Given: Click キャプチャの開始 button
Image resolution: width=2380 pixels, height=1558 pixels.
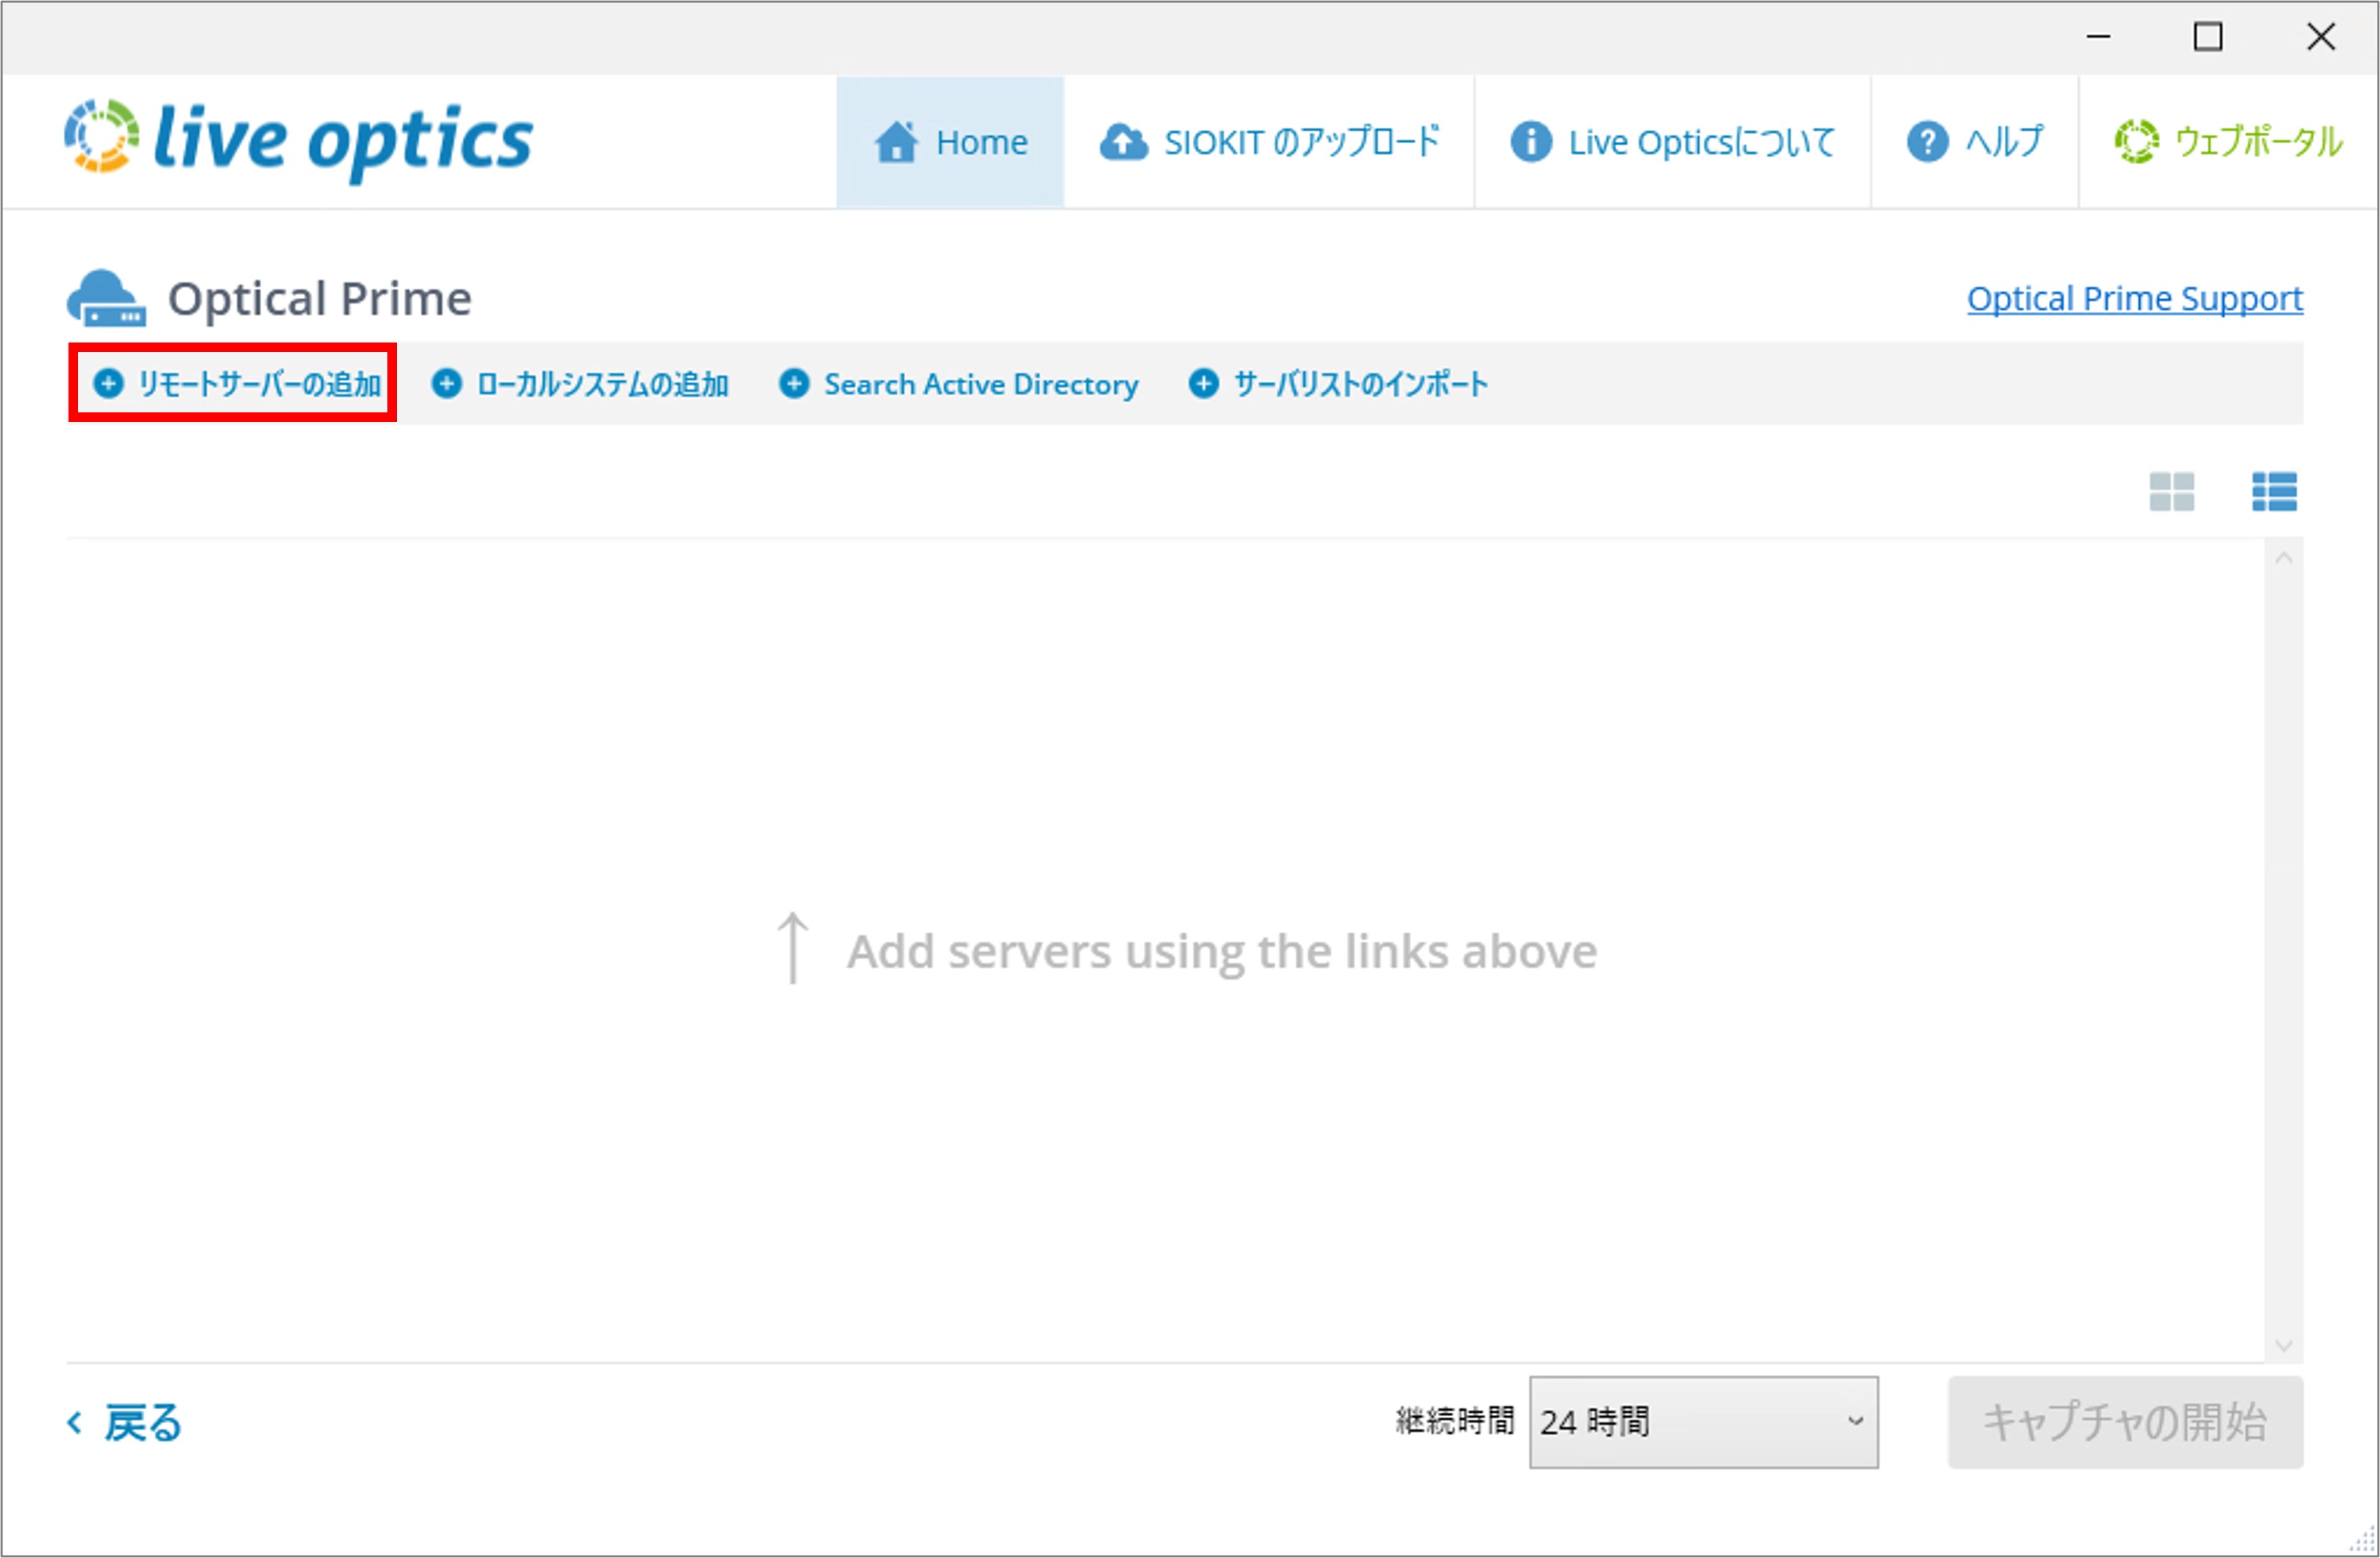Looking at the screenshot, I should [x=2125, y=1422].
